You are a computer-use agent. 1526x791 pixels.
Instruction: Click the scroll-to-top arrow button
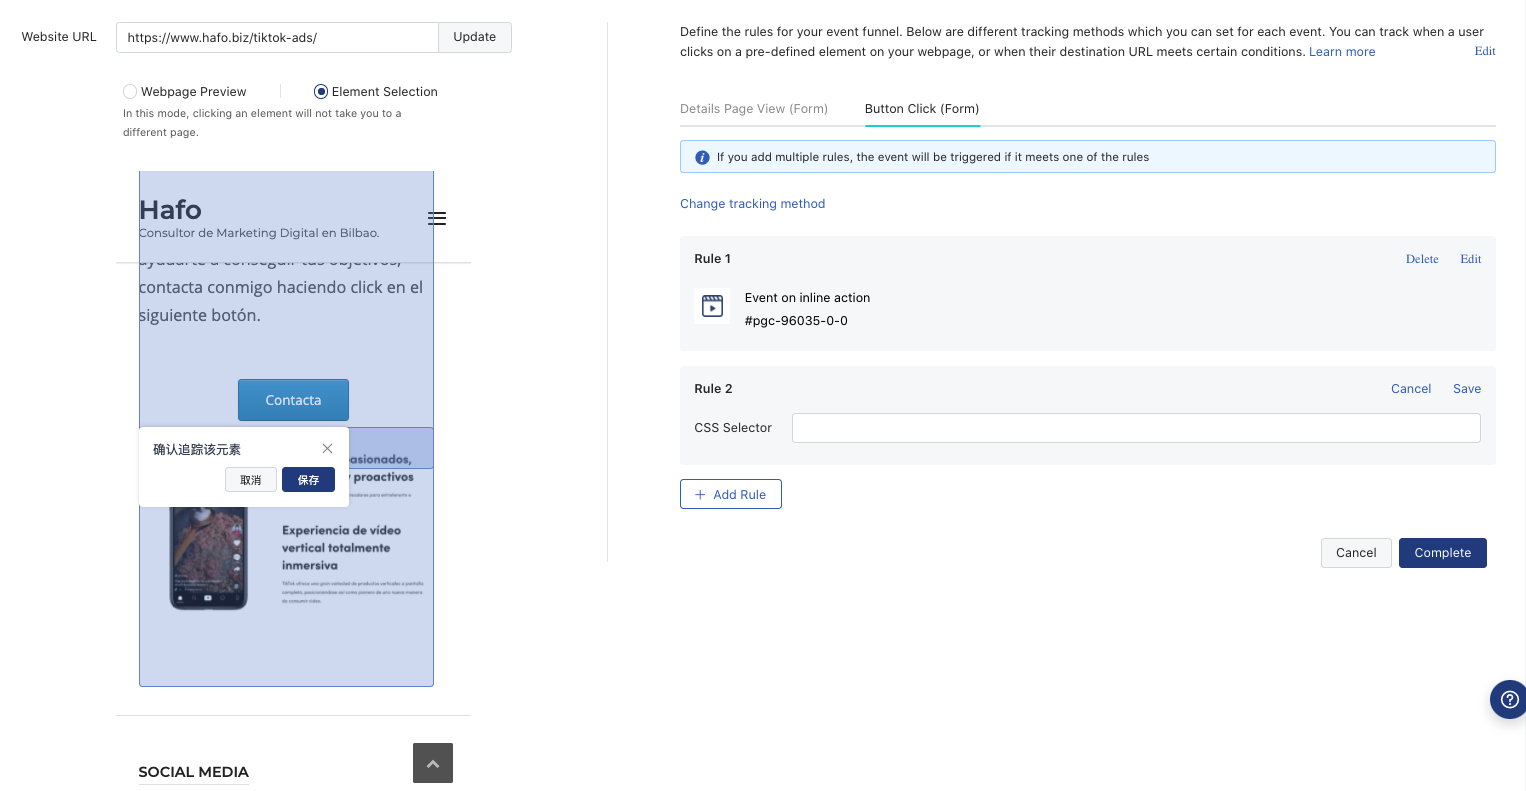click(433, 763)
